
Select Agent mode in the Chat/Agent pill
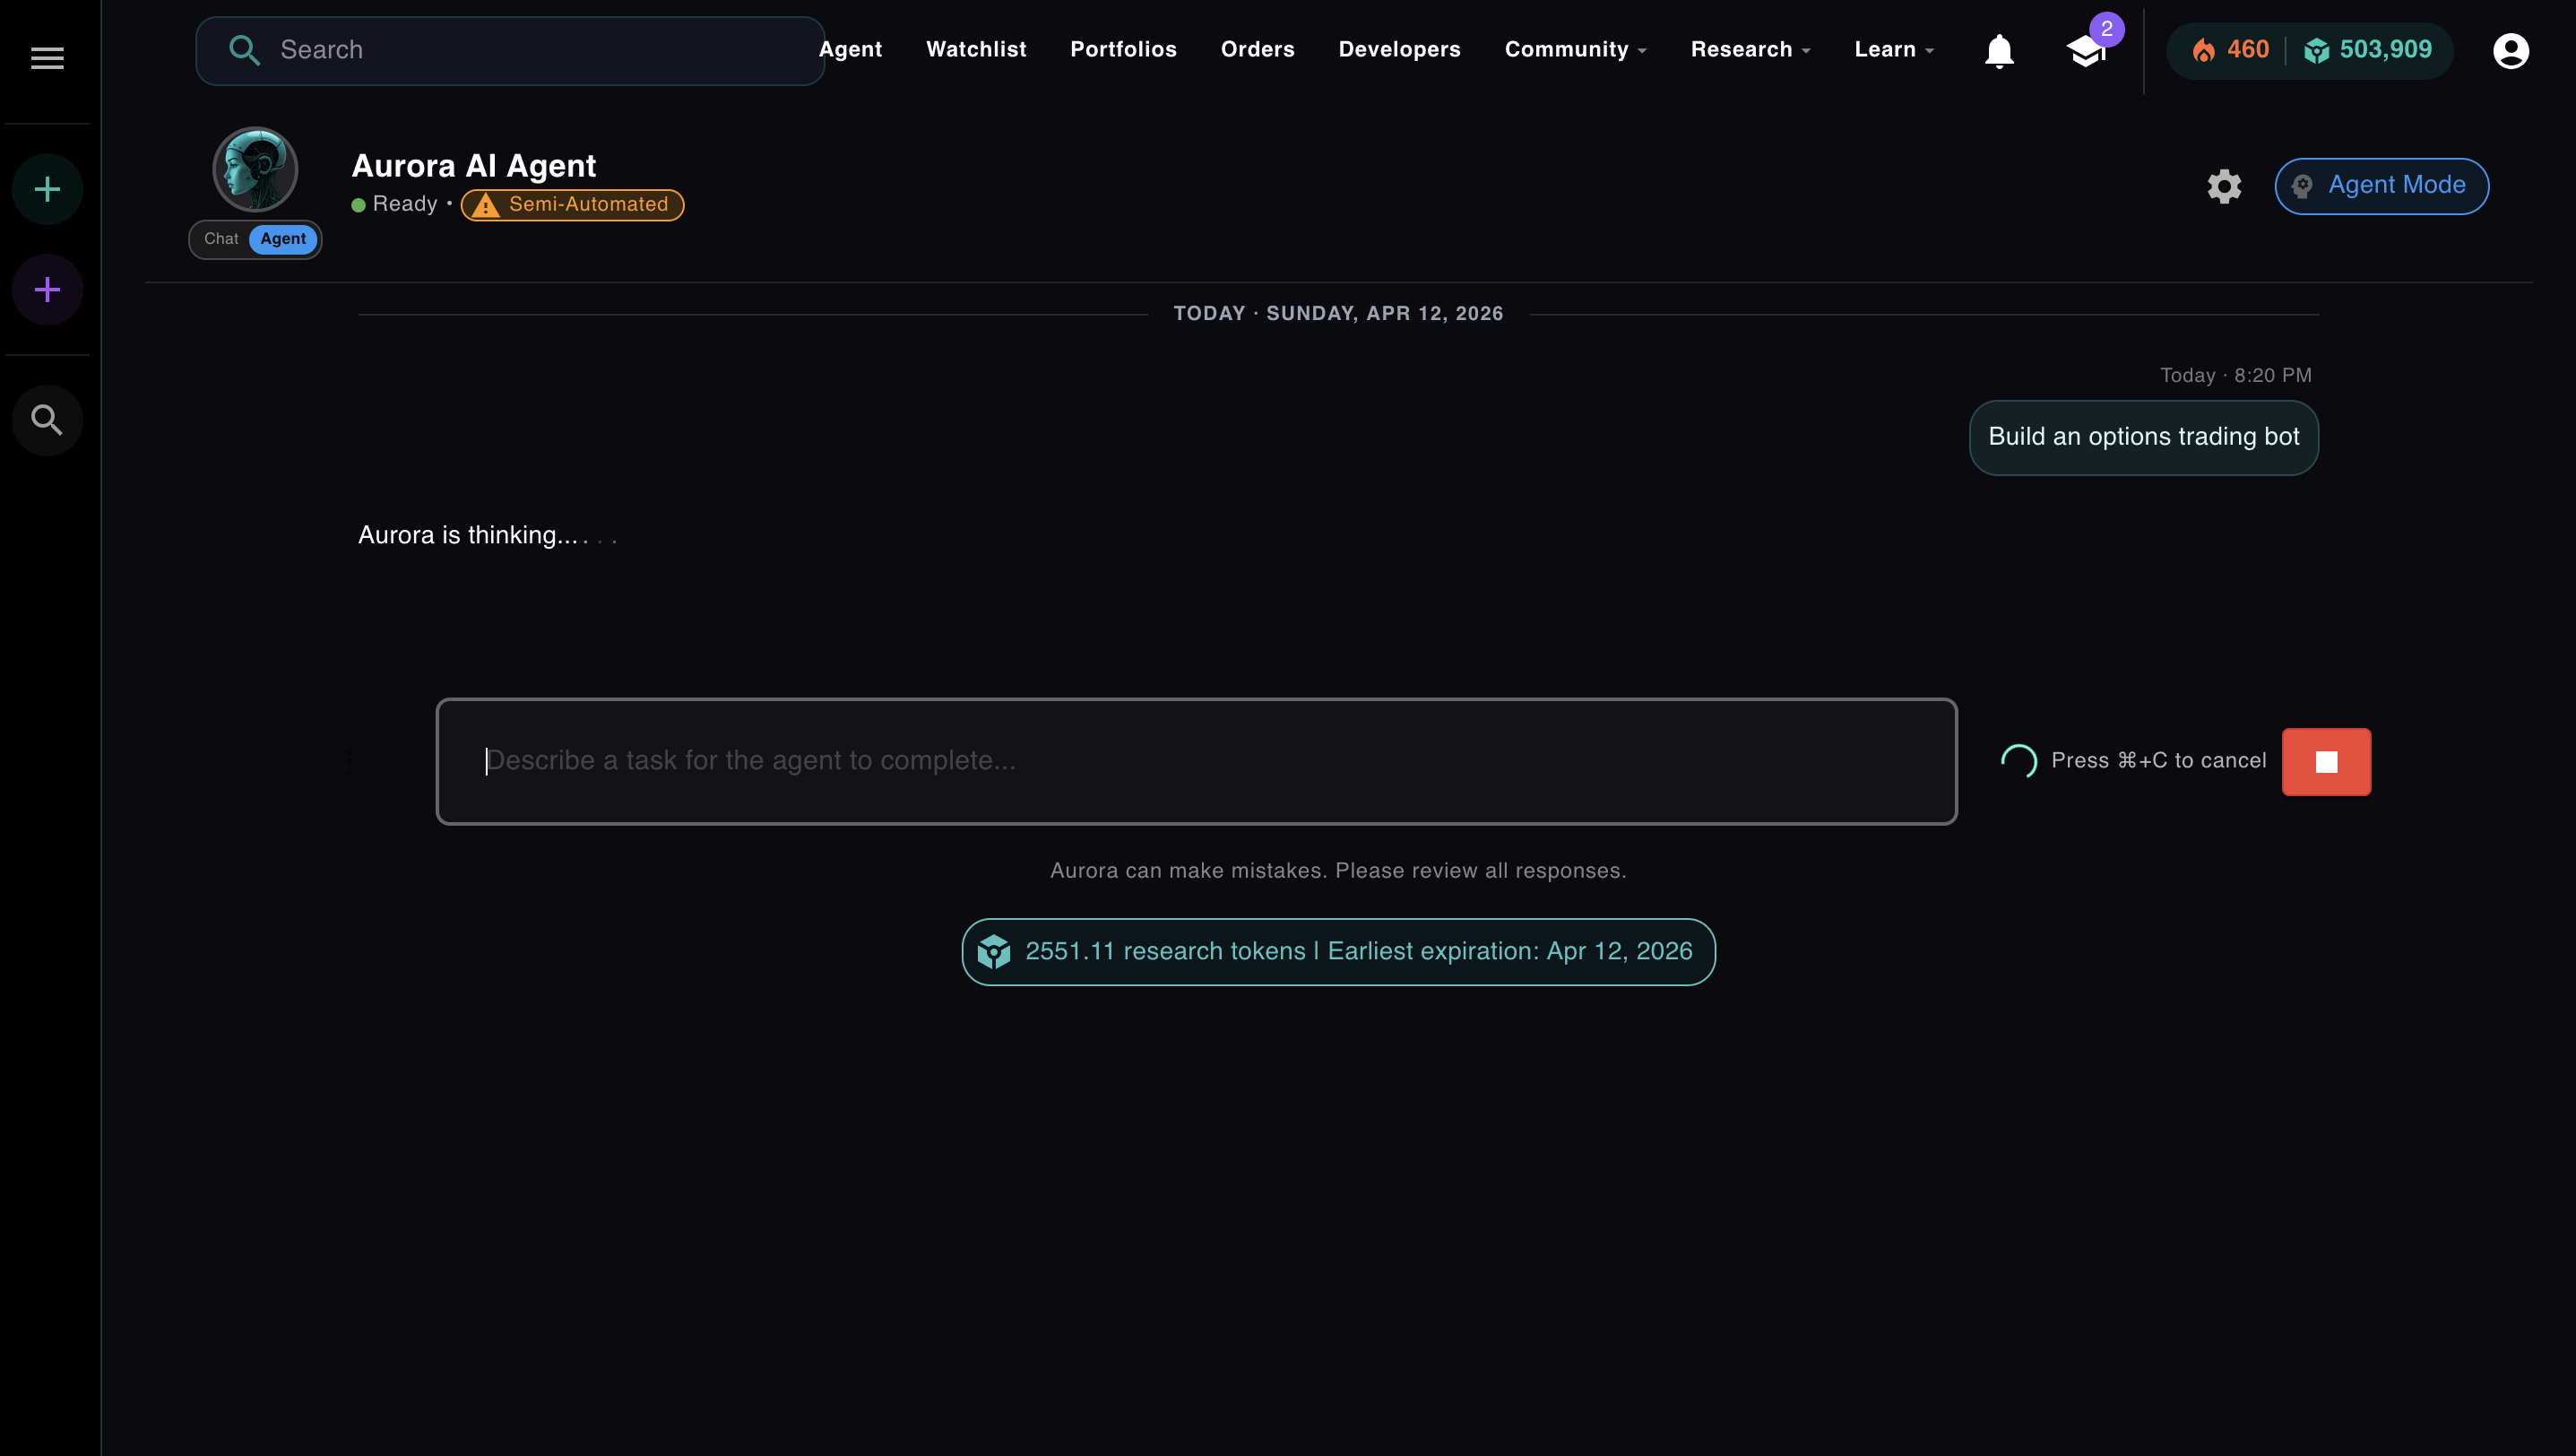pyautogui.click(x=283, y=238)
